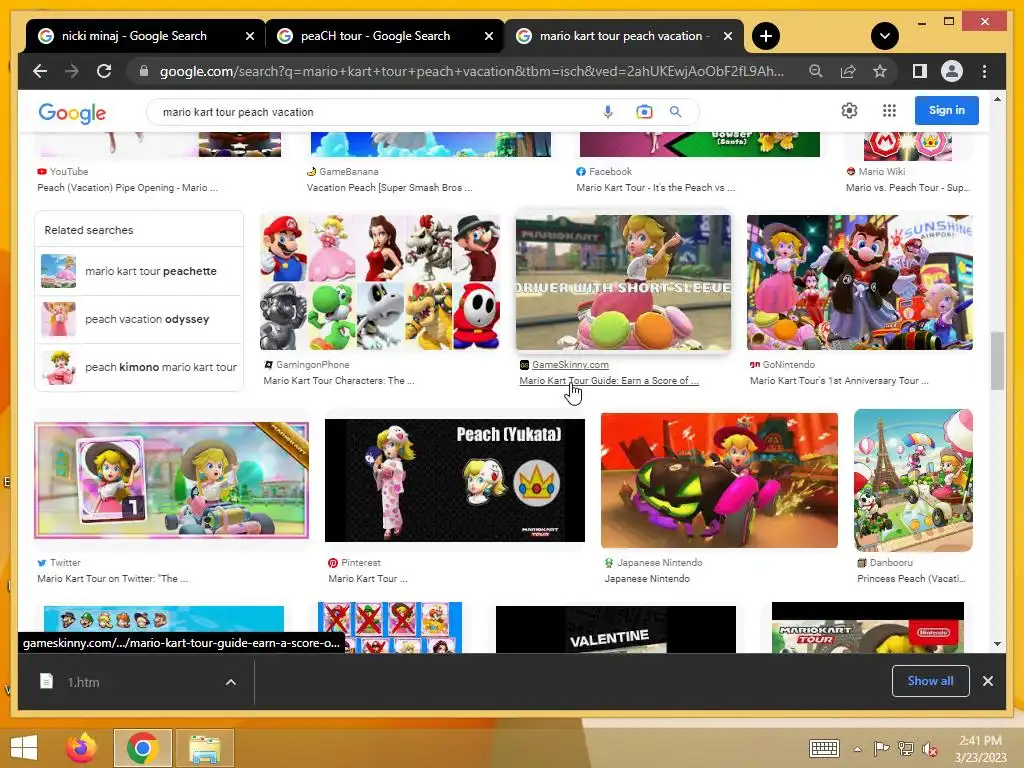This screenshot has width=1024, height=768.
Task: Open the Windows Start menu
Action: click(24, 747)
